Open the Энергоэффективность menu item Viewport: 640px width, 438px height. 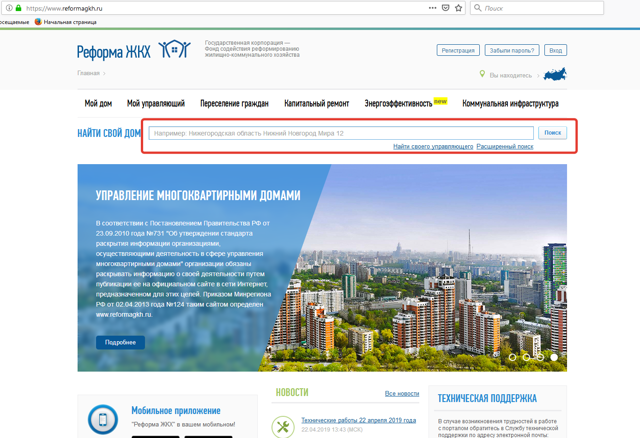(398, 104)
